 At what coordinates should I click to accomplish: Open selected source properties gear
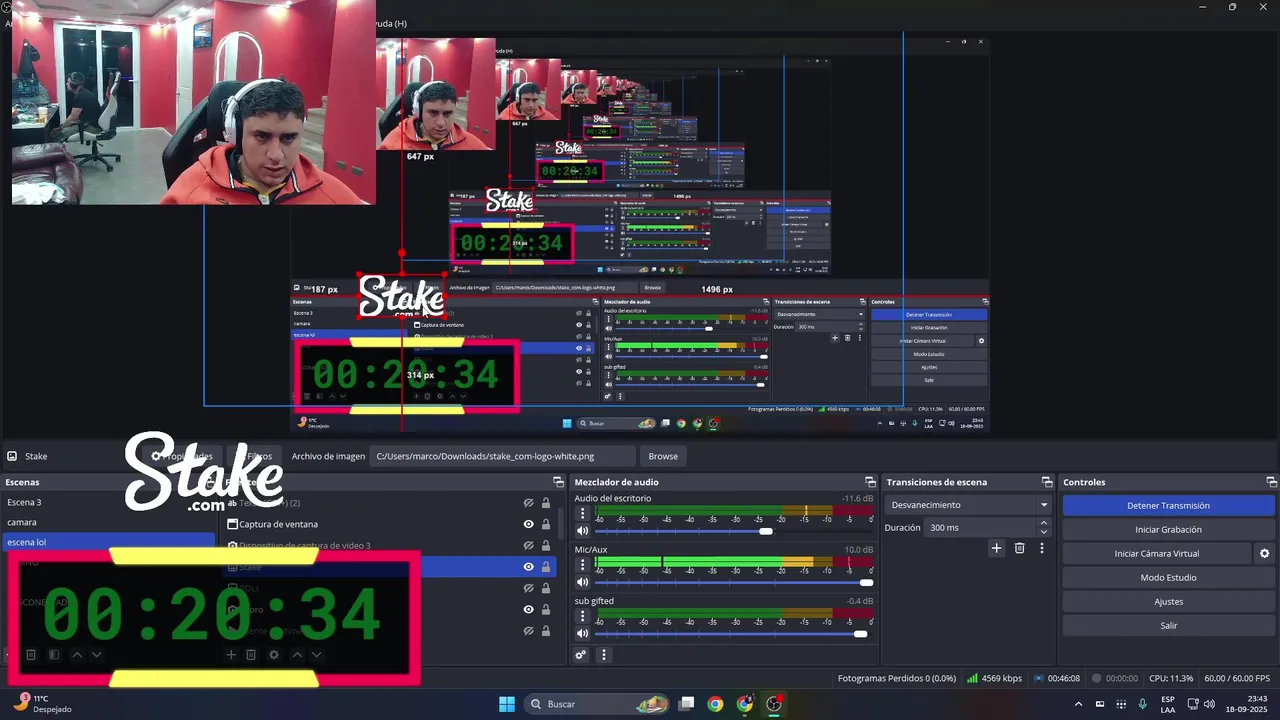pyautogui.click(x=274, y=655)
